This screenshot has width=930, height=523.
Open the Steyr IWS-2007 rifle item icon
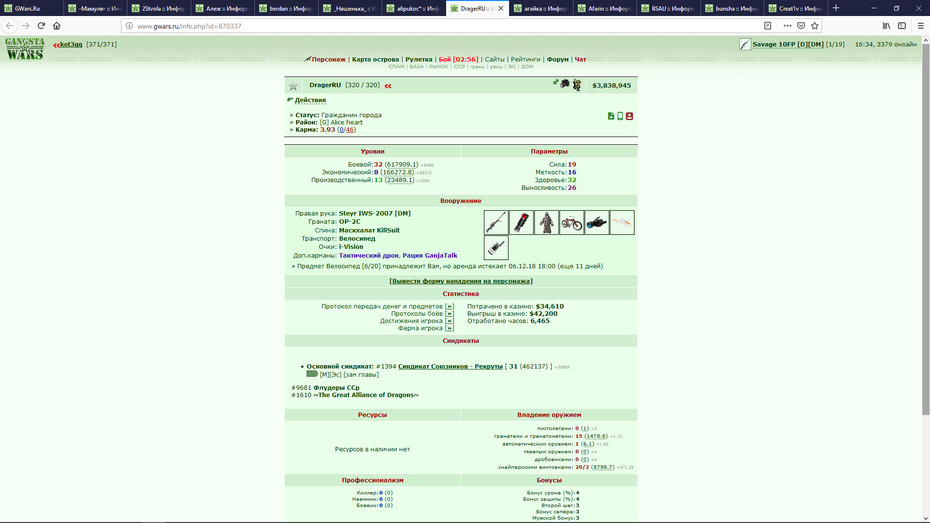click(x=496, y=222)
